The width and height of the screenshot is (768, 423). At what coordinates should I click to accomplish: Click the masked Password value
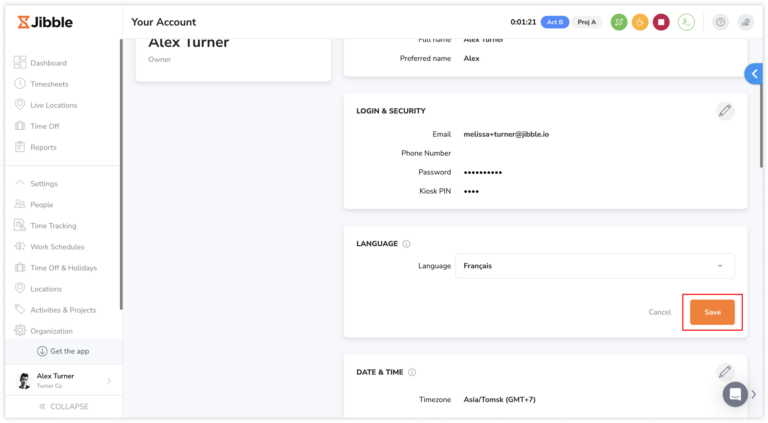482,172
